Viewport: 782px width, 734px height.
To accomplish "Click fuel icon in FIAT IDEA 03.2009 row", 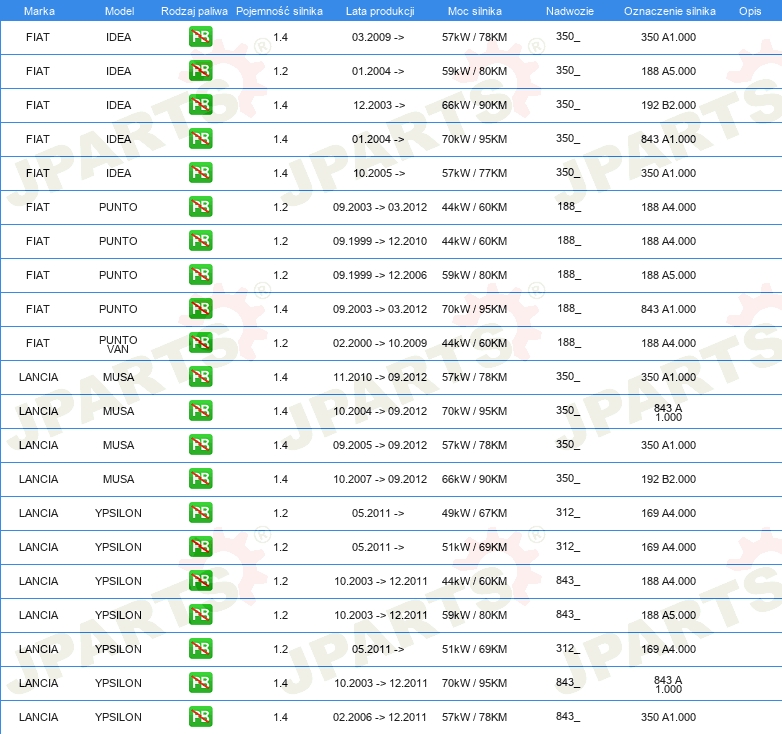I will coord(200,37).
